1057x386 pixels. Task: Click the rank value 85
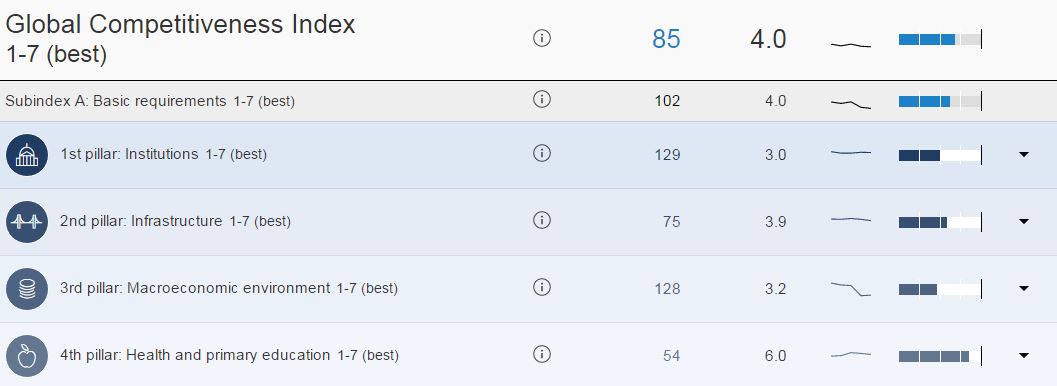tap(666, 39)
